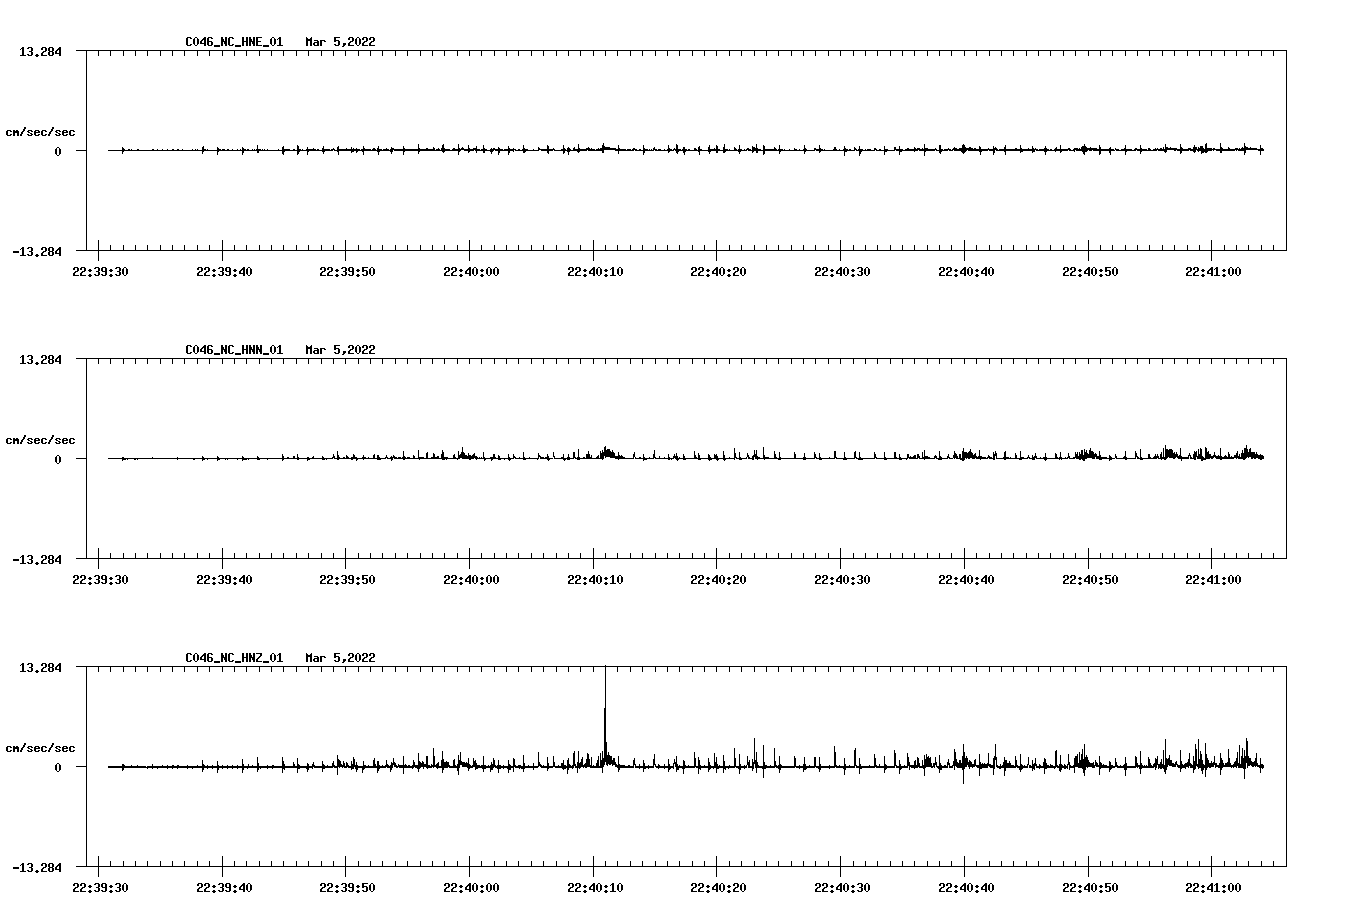Click 22:40:20 time label under HNZ plot
1358x924 pixels.
[x=717, y=887]
